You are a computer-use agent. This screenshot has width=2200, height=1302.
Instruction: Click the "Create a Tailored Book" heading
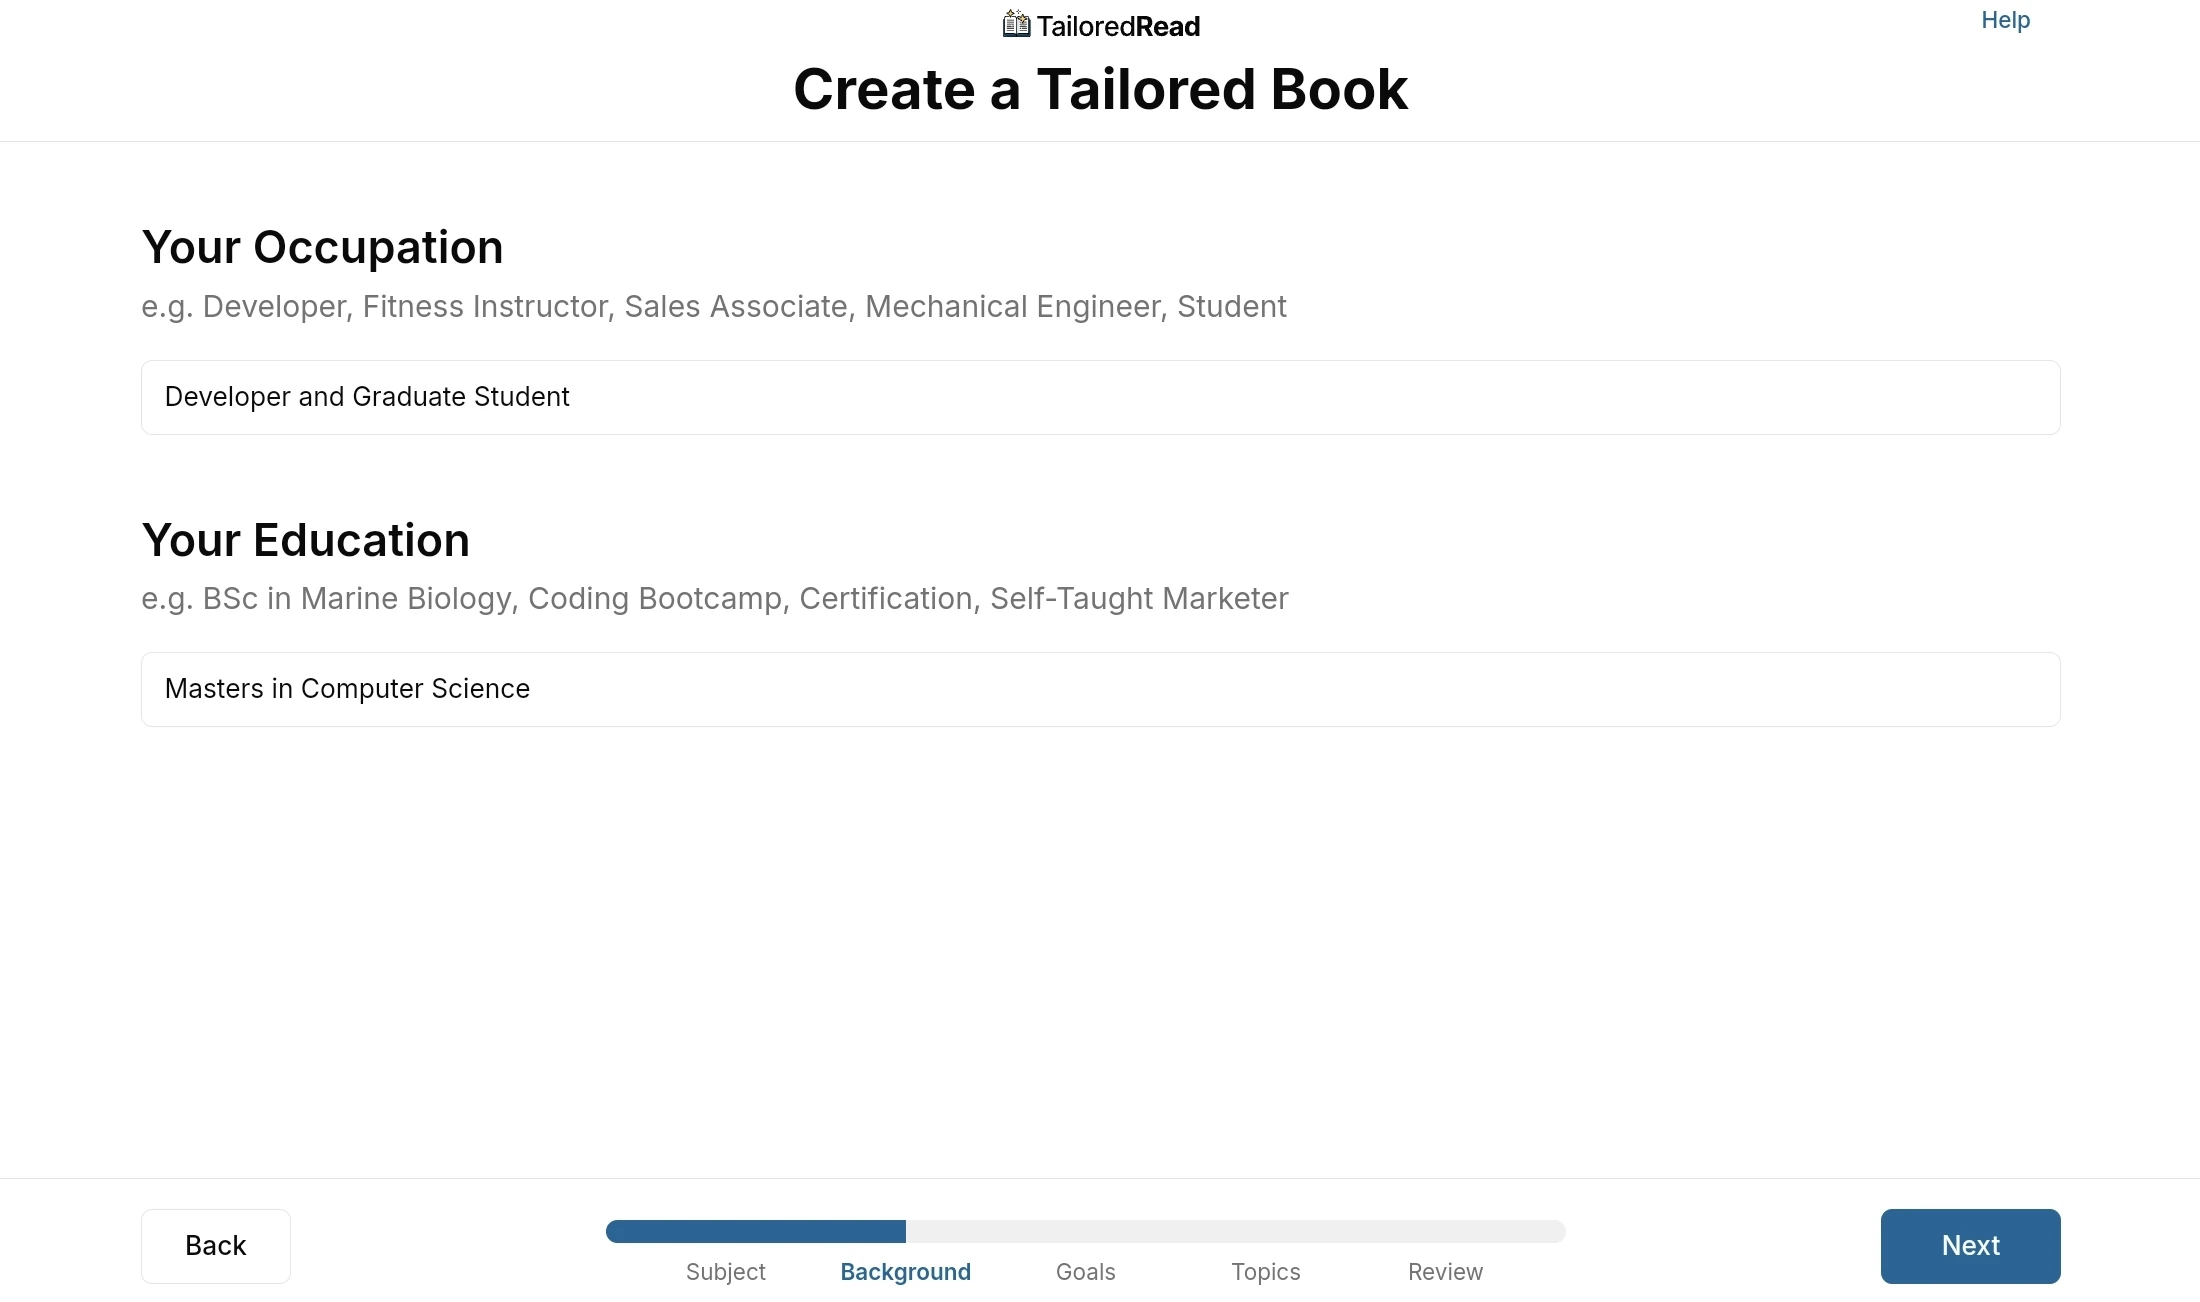point(1100,89)
